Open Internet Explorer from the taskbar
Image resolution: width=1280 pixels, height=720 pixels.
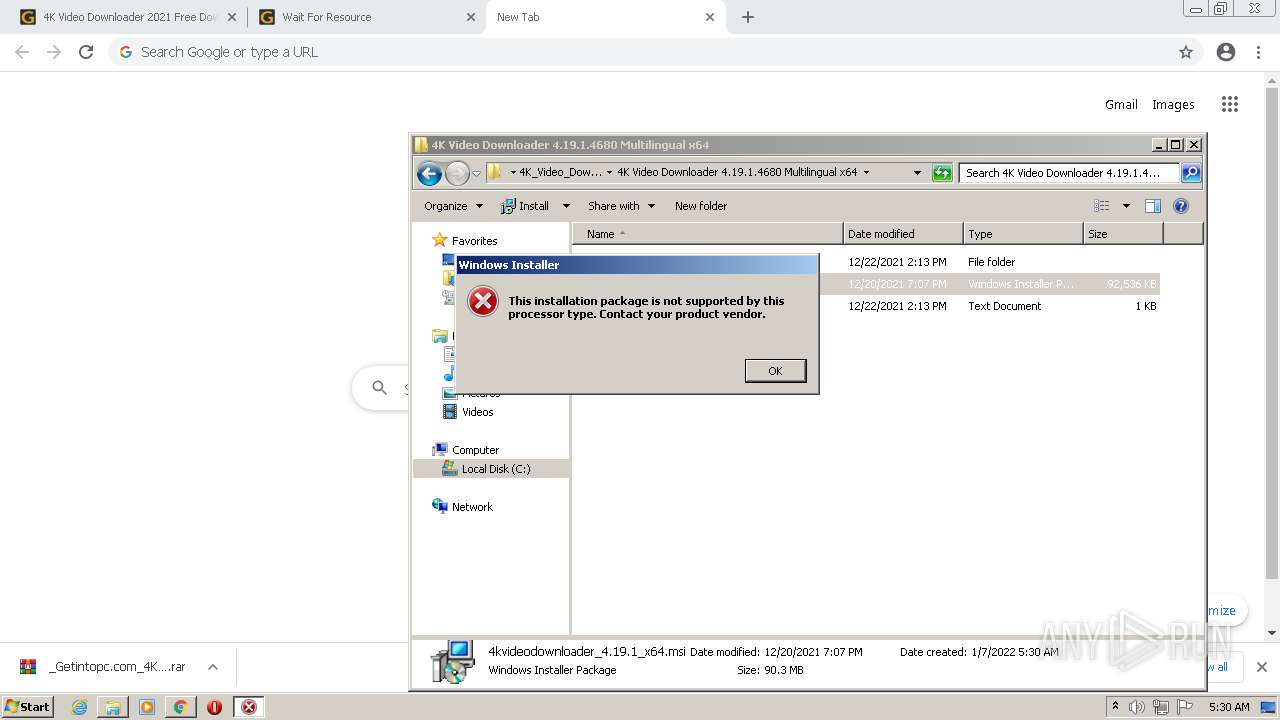point(79,707)
